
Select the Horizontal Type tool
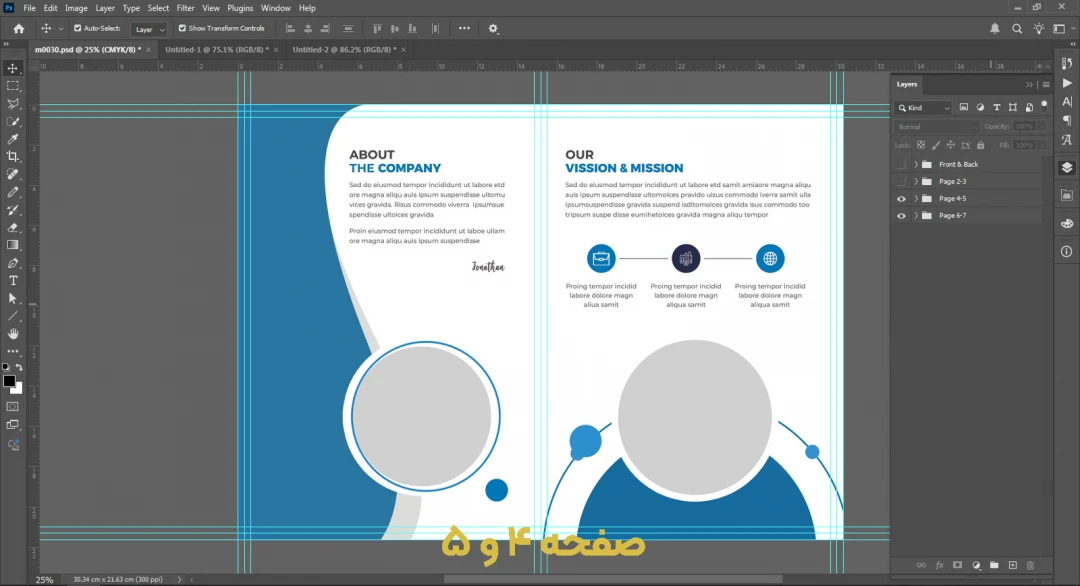(x=13, y=281)
